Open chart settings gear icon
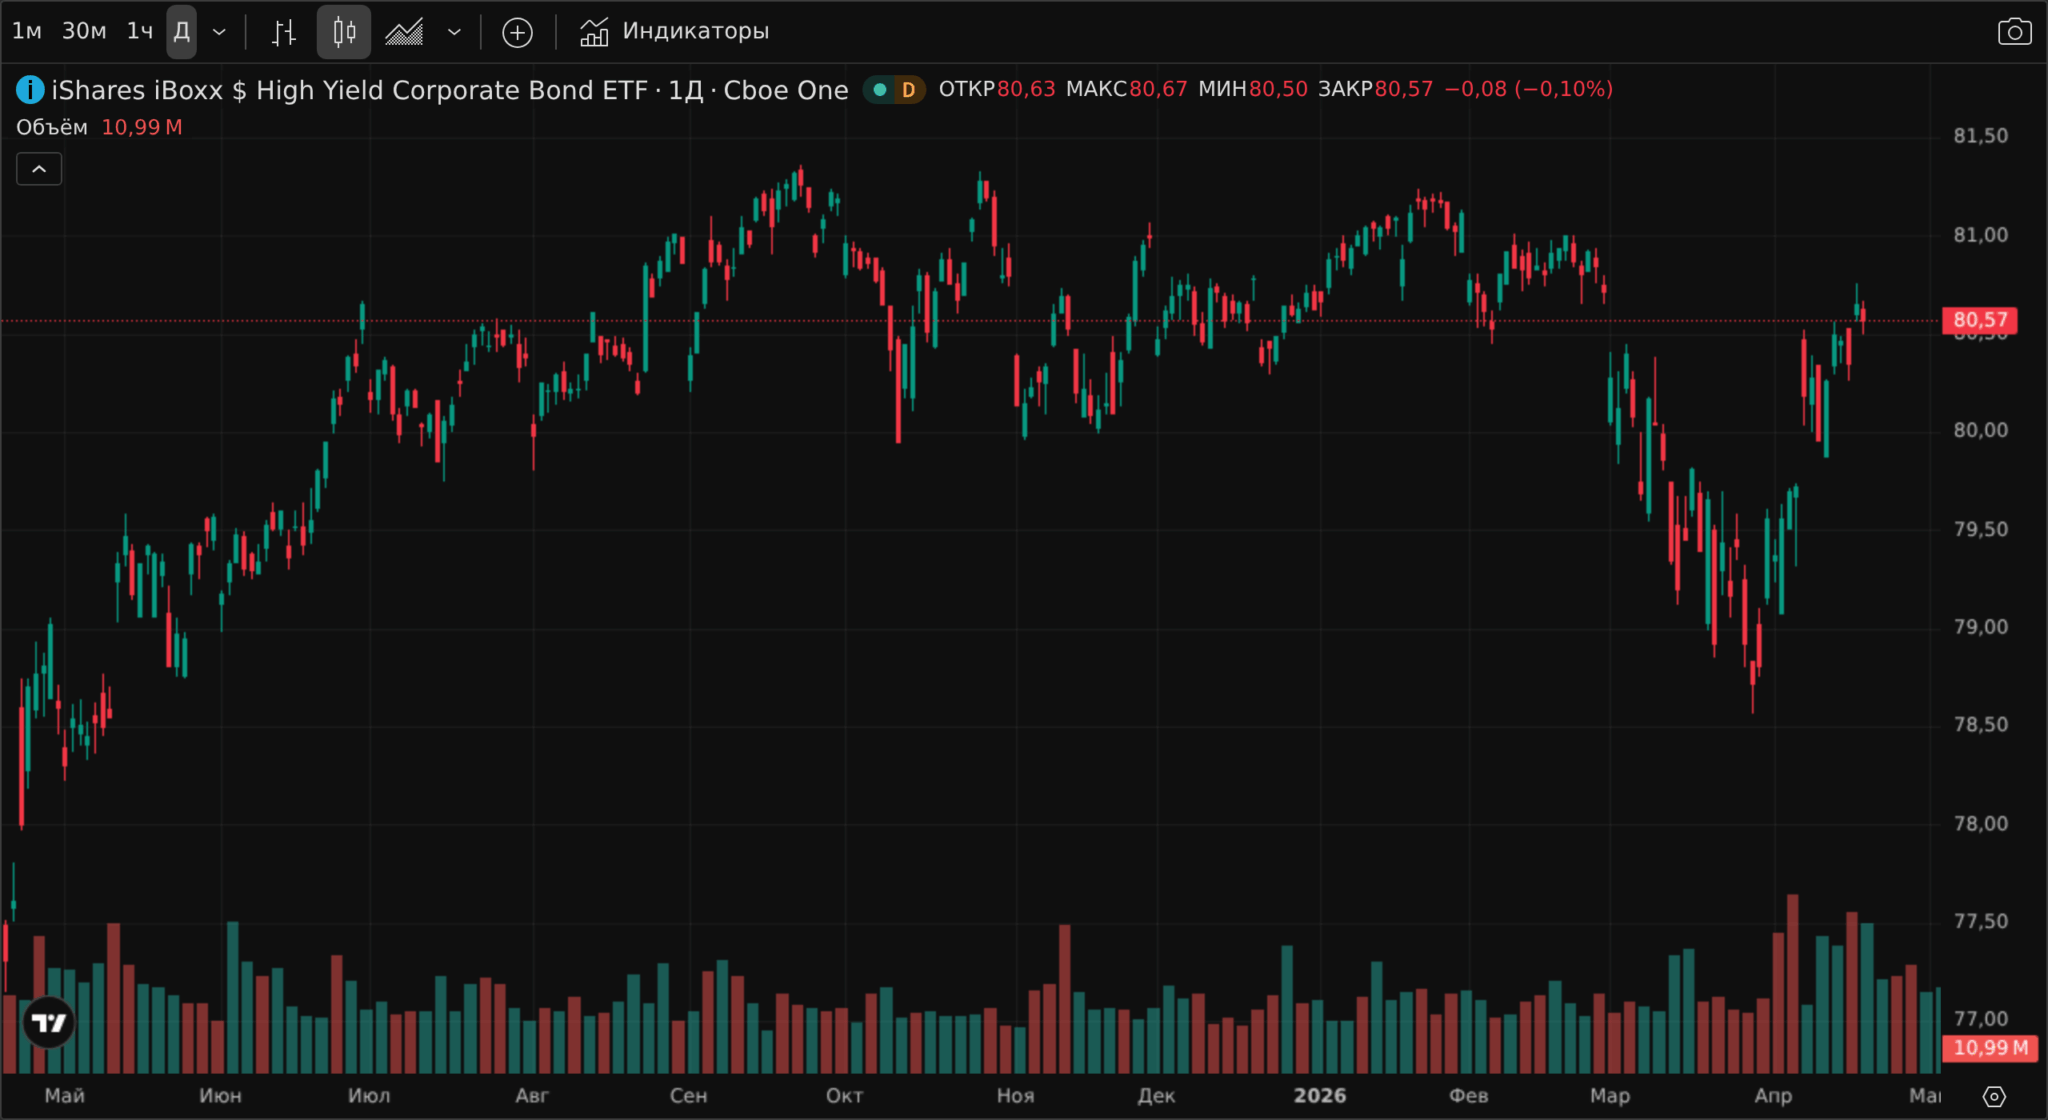Viewport: 2048px width, 1120px height. click(1994, 1097)
